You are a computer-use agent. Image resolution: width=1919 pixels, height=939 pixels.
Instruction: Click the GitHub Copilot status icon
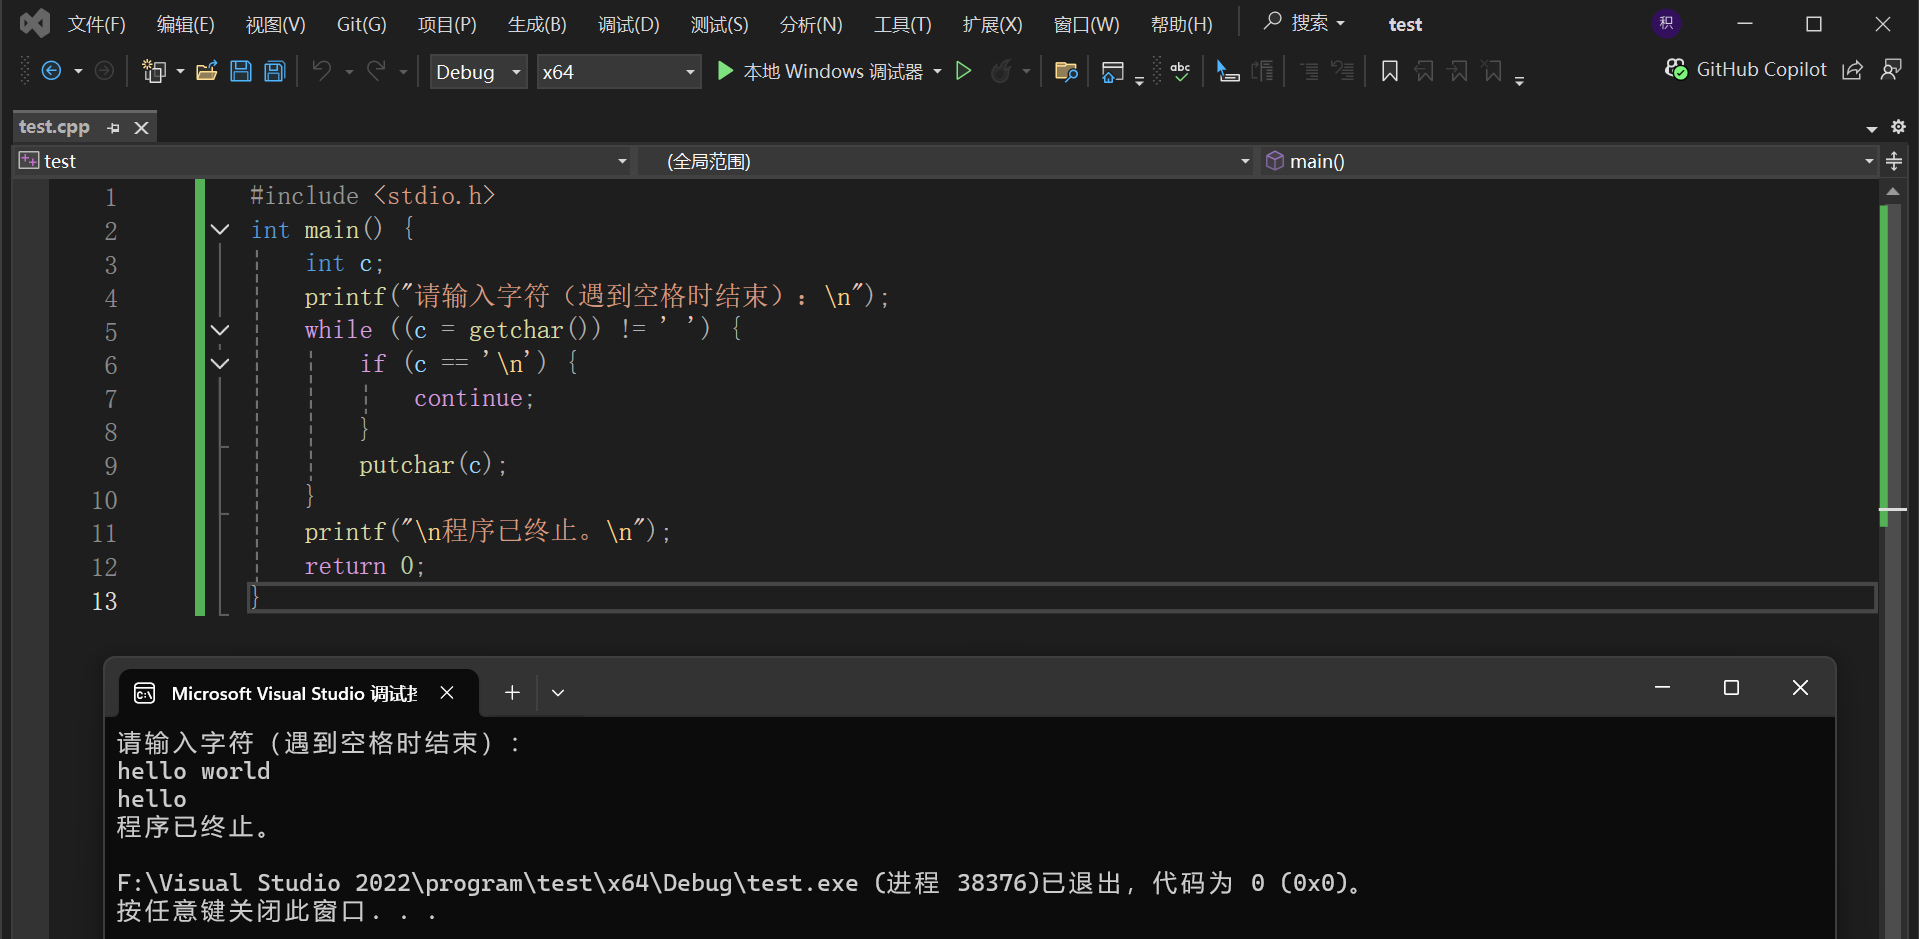(x=1675, y=69)
